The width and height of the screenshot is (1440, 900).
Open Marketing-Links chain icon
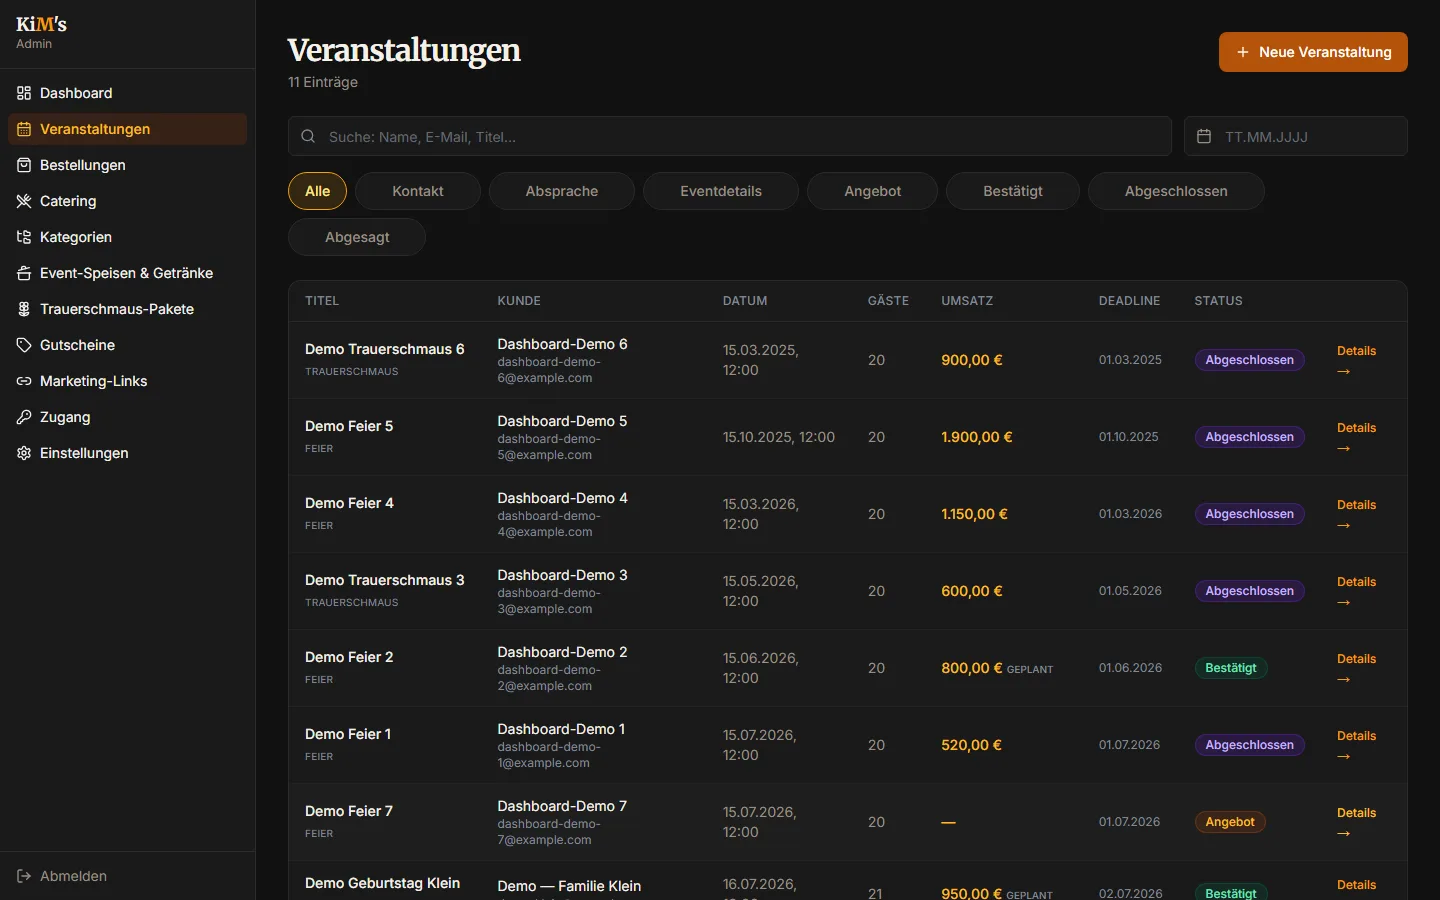pyautogui.click(x=24, y=381)
